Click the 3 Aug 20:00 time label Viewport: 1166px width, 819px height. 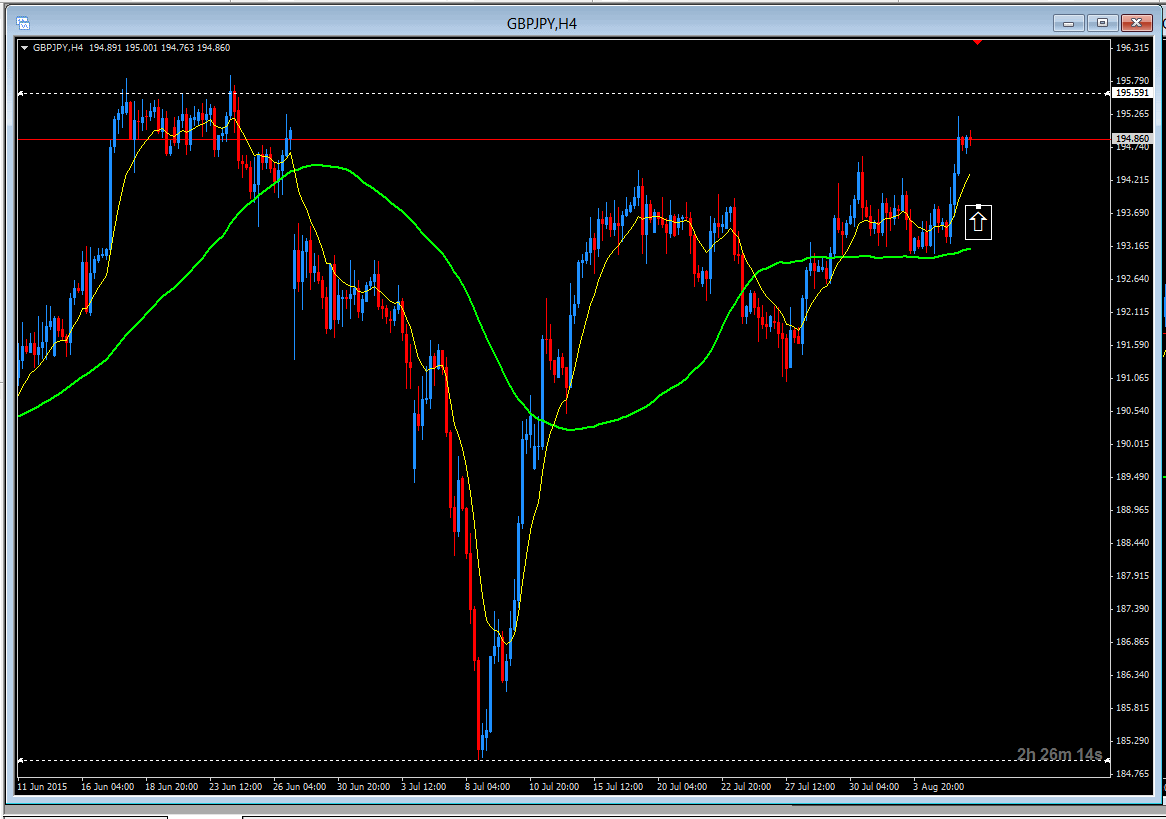(940, 787)
